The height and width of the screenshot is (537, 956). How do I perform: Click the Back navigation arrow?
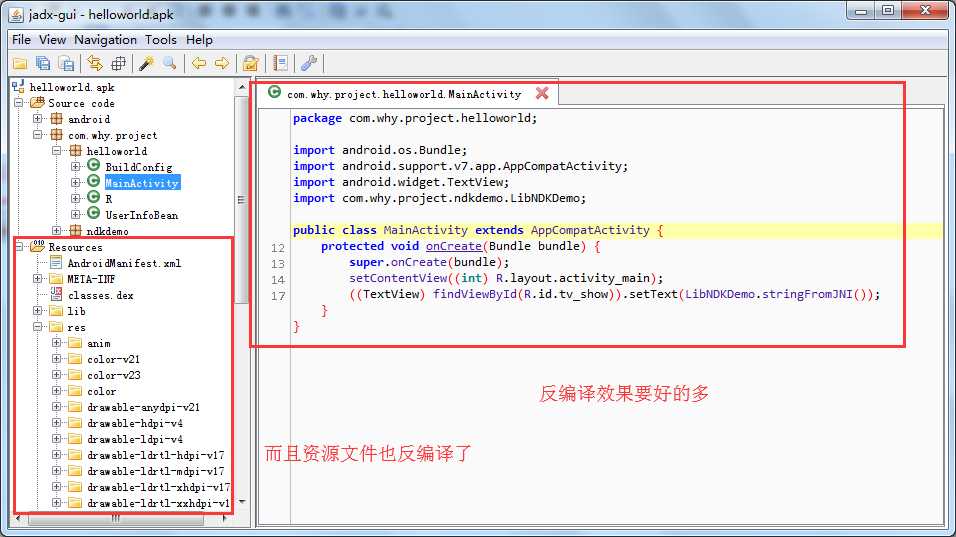[199, 63]
